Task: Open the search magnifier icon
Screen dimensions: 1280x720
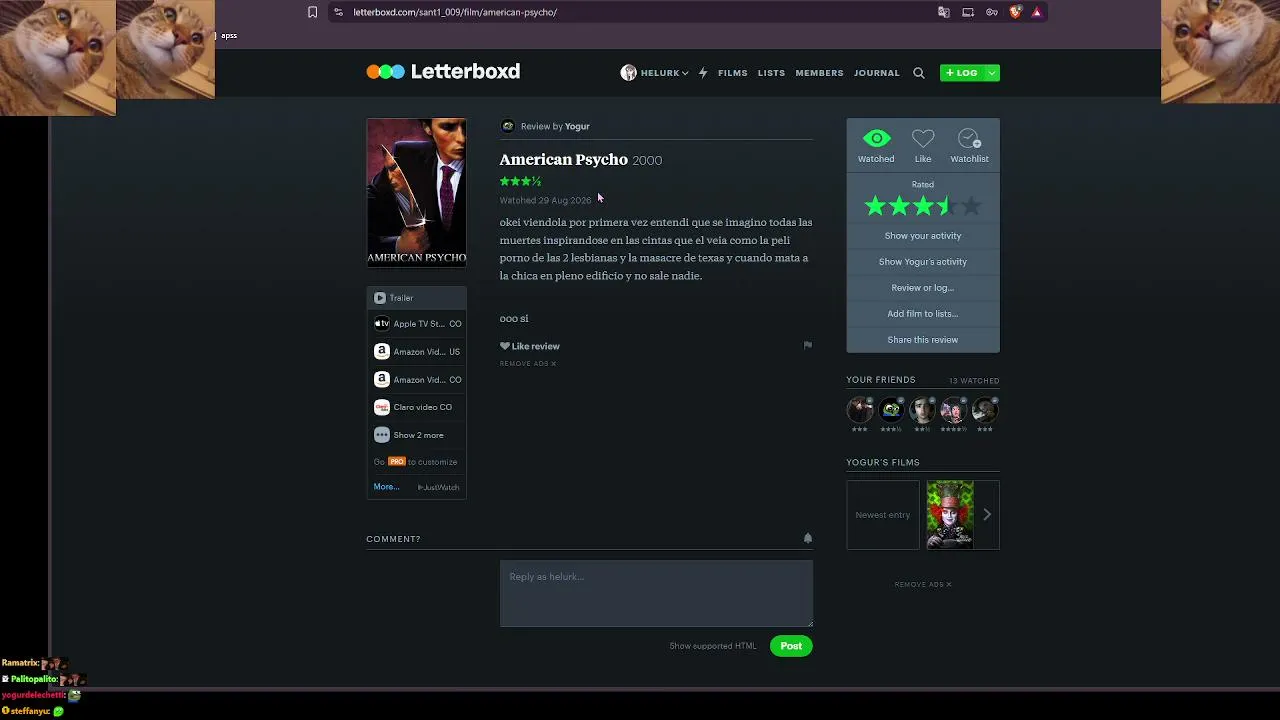Action: 919,73
